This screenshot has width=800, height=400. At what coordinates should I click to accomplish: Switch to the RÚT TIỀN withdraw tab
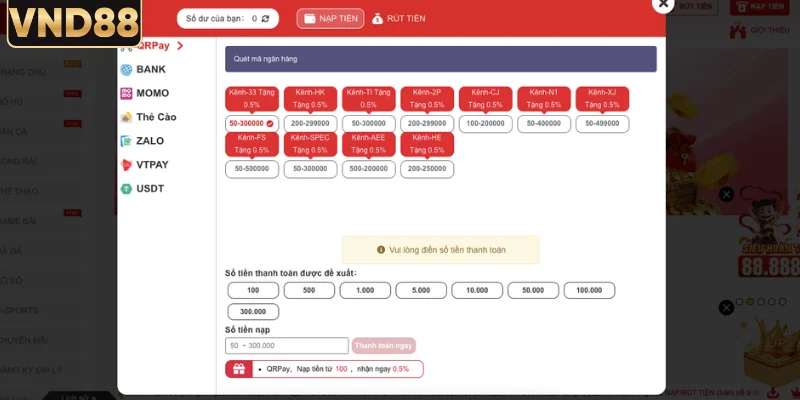[399, 19]
